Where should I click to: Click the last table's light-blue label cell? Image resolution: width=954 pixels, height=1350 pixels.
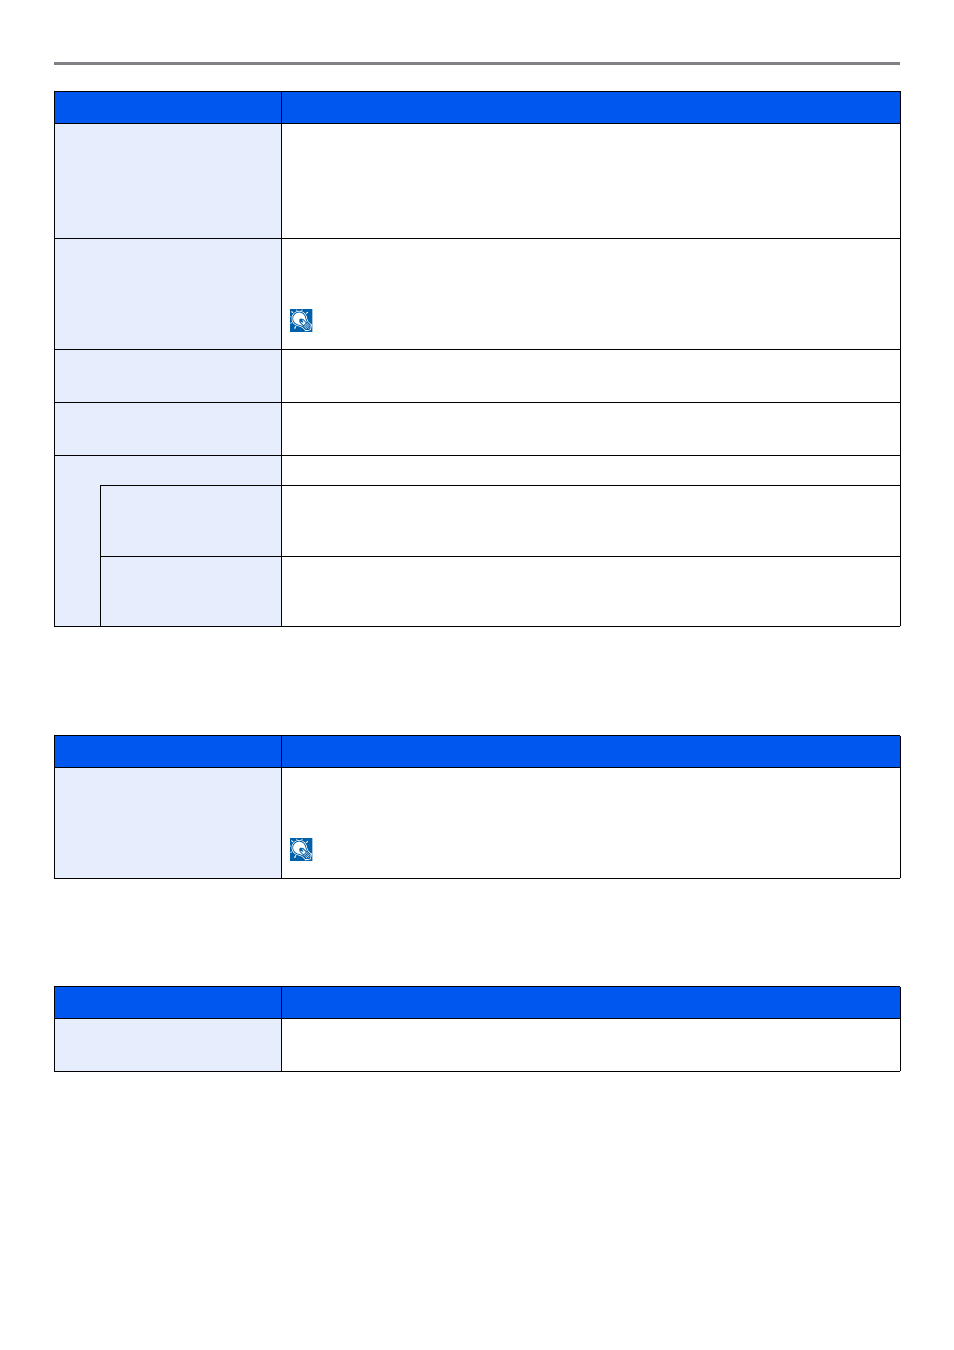(x=168, y=1045)
